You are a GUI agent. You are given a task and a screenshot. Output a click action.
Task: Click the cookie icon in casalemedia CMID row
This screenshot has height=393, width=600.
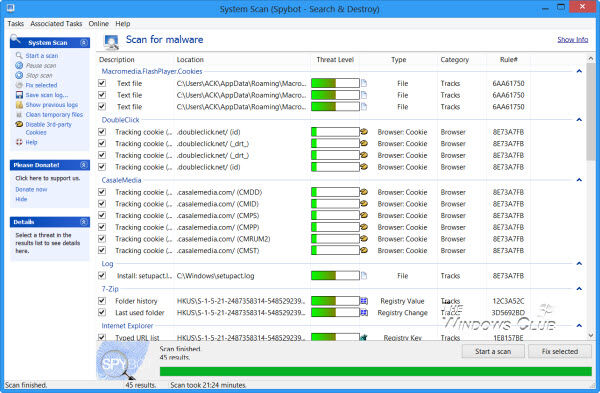click(x=364, y=204)
